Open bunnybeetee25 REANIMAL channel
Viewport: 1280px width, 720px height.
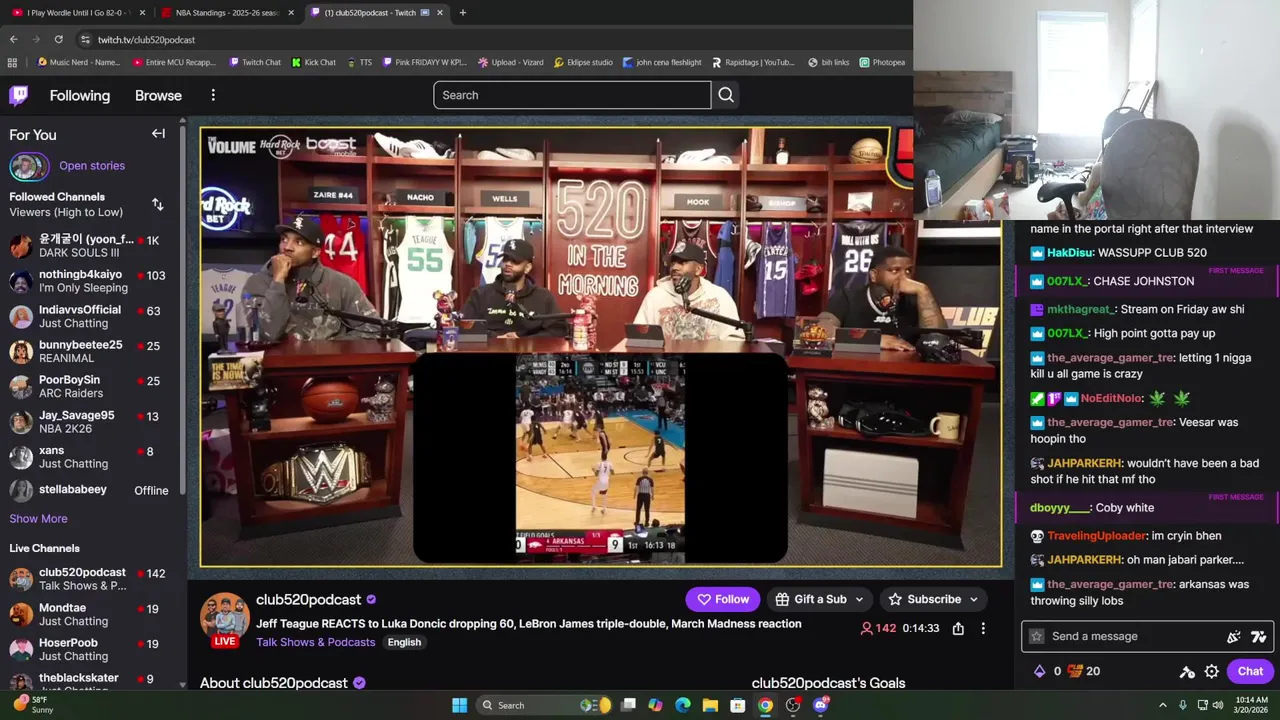(92, 351)
